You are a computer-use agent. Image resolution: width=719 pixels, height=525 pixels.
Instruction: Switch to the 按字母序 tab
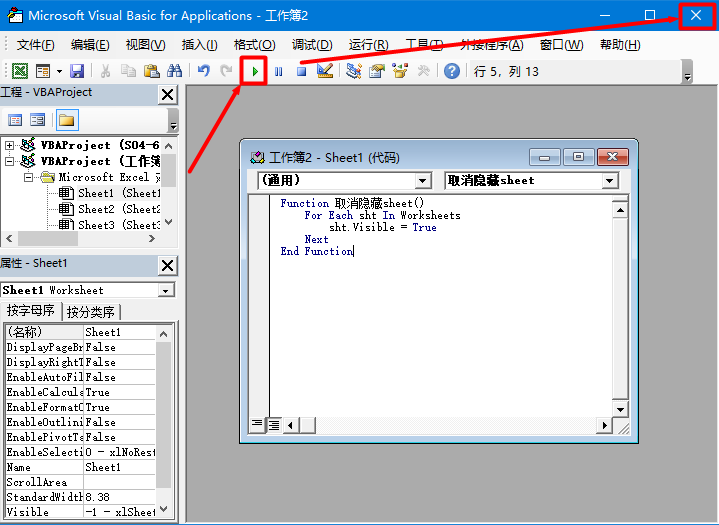pyautogui.click(x=30, y=311)
